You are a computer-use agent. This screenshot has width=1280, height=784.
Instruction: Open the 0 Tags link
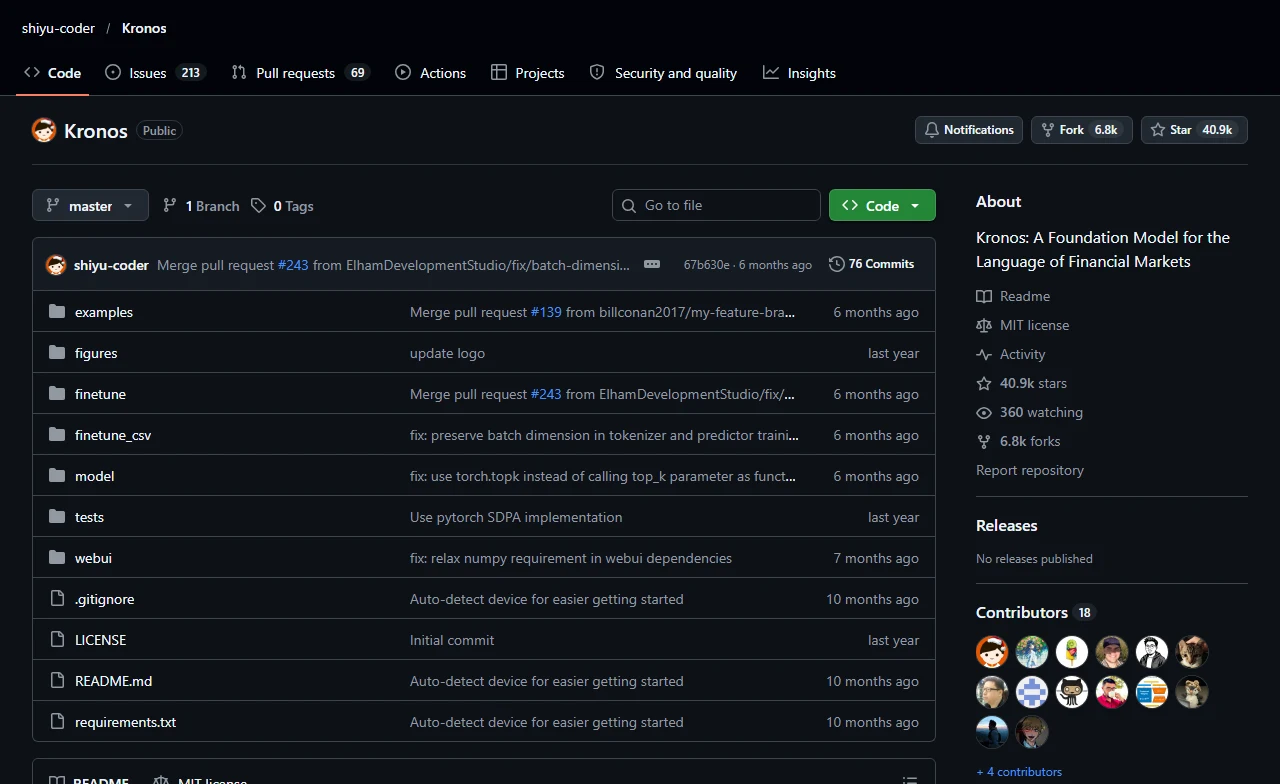(282, 206)
